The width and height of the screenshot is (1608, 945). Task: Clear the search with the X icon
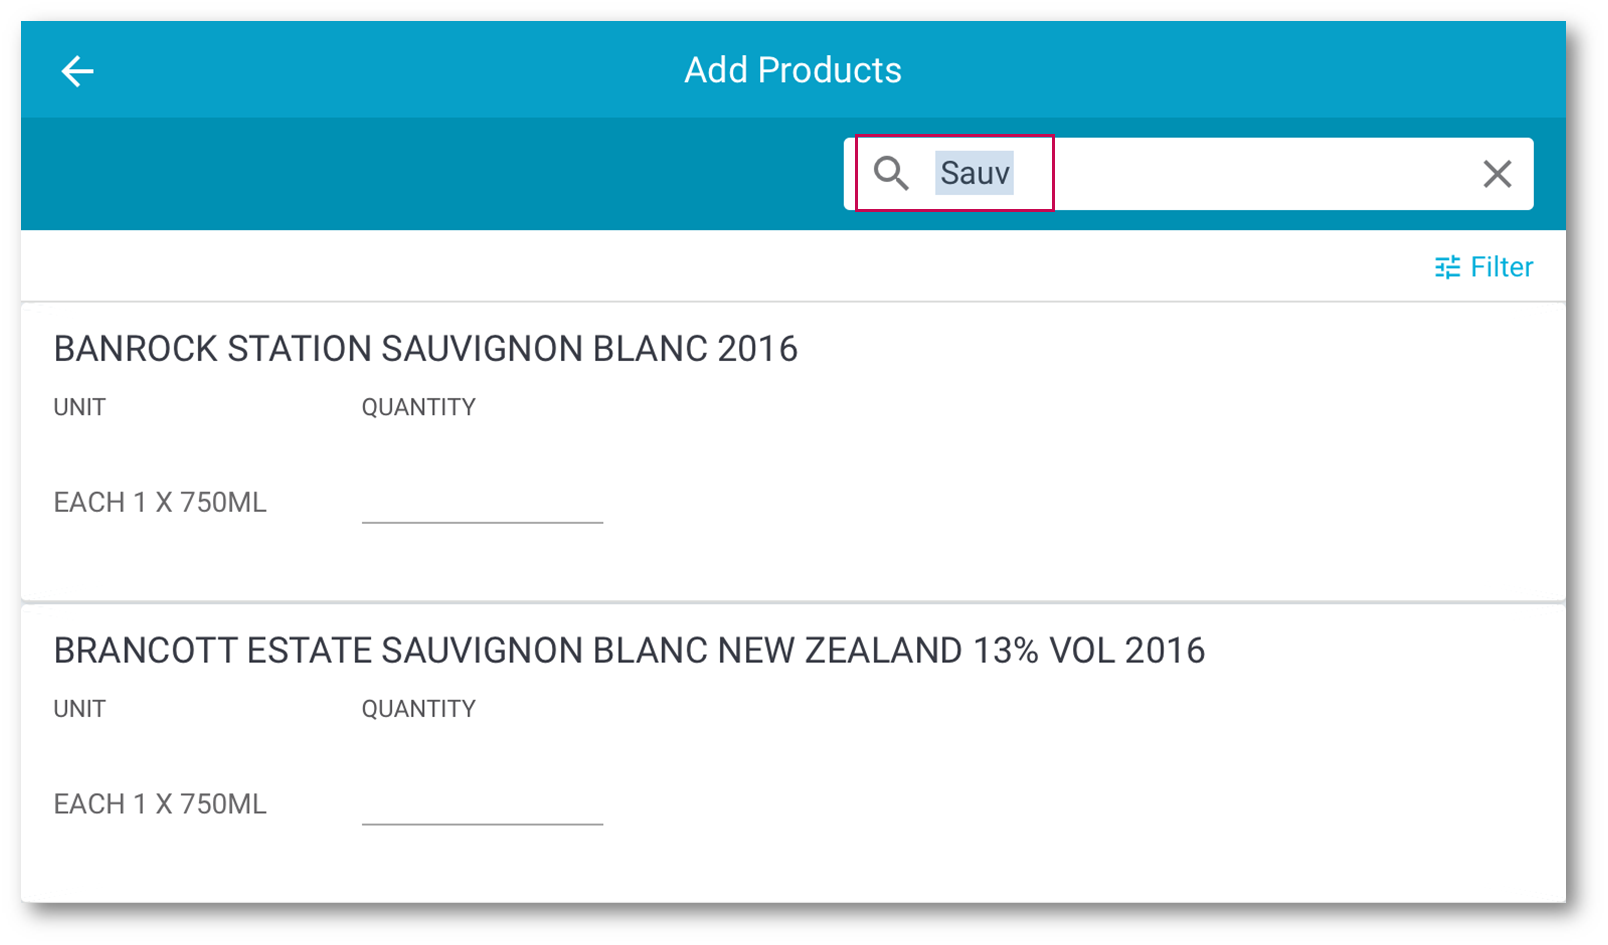(x=1496, y=174)
